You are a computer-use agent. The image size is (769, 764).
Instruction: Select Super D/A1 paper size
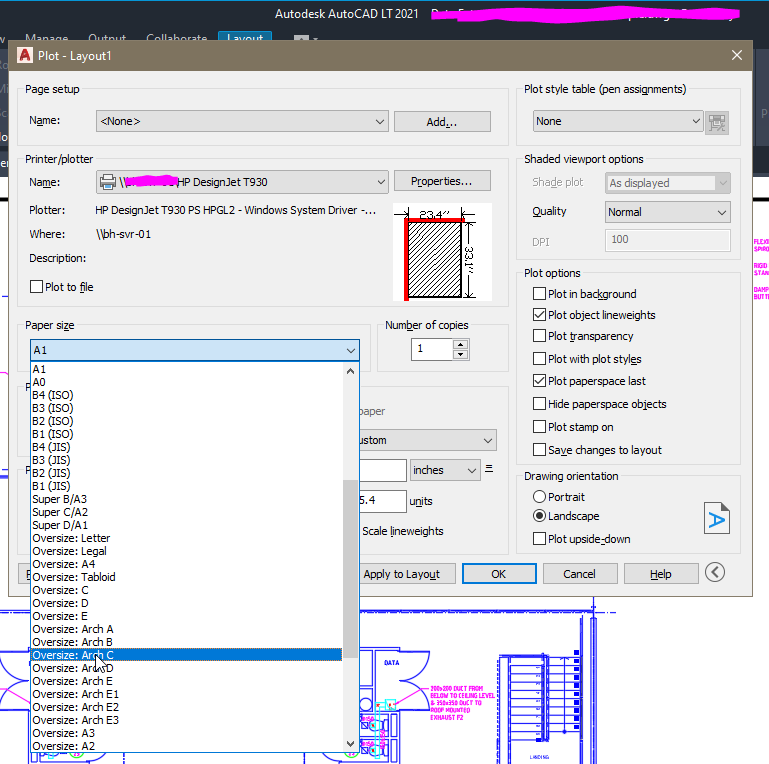(x=186, y=525)
